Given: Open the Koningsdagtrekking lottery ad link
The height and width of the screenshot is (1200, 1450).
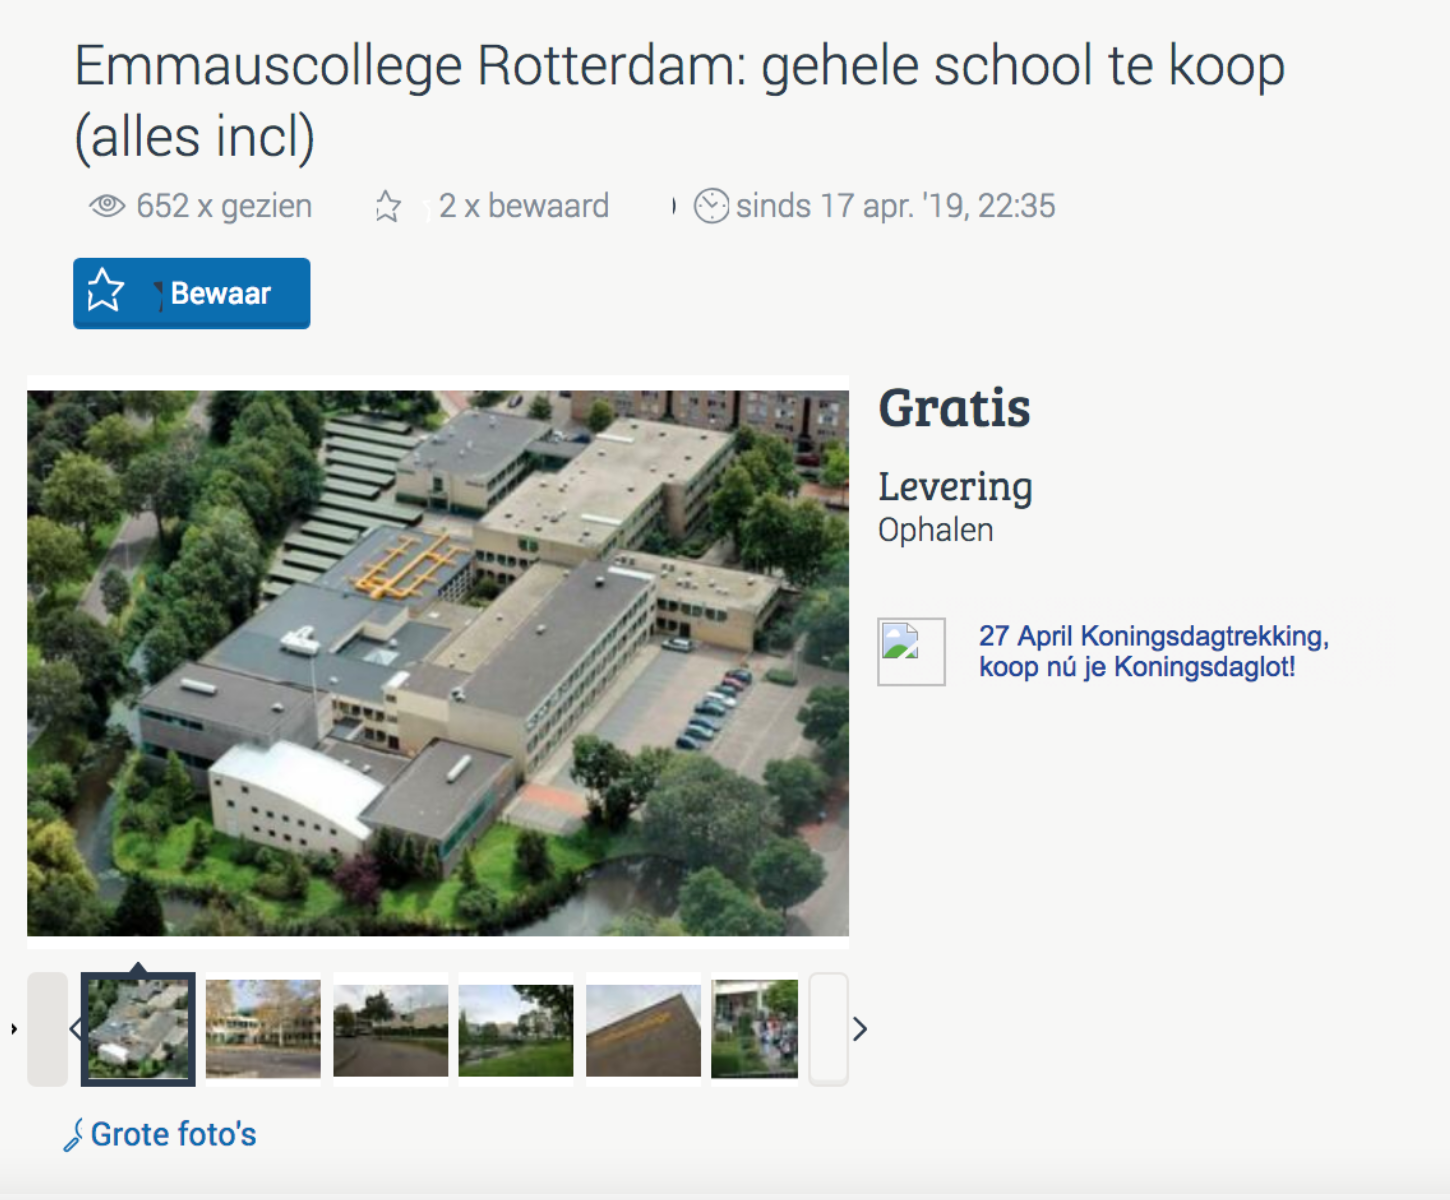Looking at the screenshot, I should pos(1153,651).
